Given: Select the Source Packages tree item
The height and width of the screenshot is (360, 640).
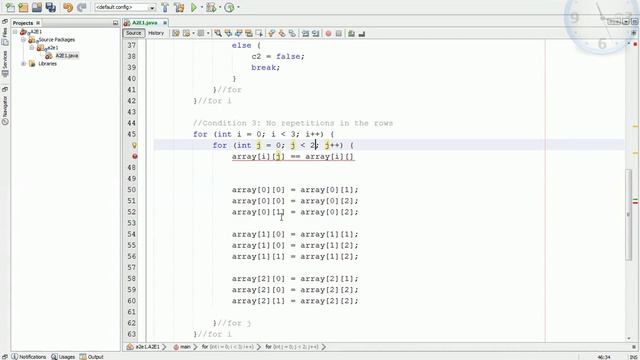Looking at the screenshot, I should click(56, 40).
